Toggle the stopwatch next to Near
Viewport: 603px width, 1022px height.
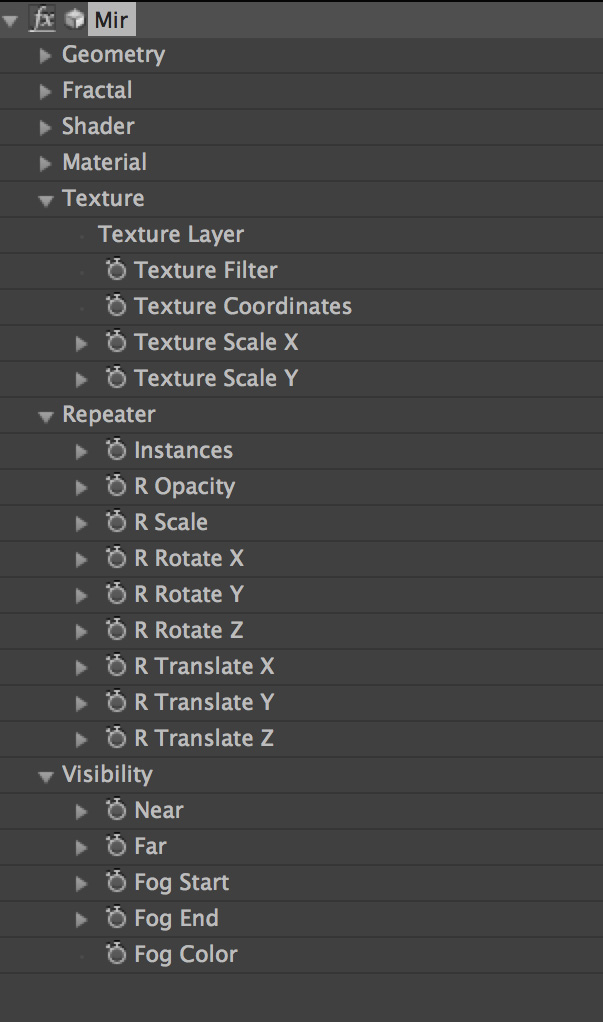tap(116, 809)
